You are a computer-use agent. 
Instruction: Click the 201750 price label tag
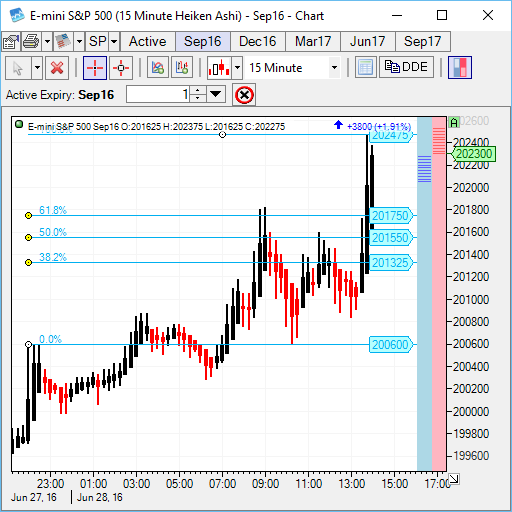pos(391,216)
